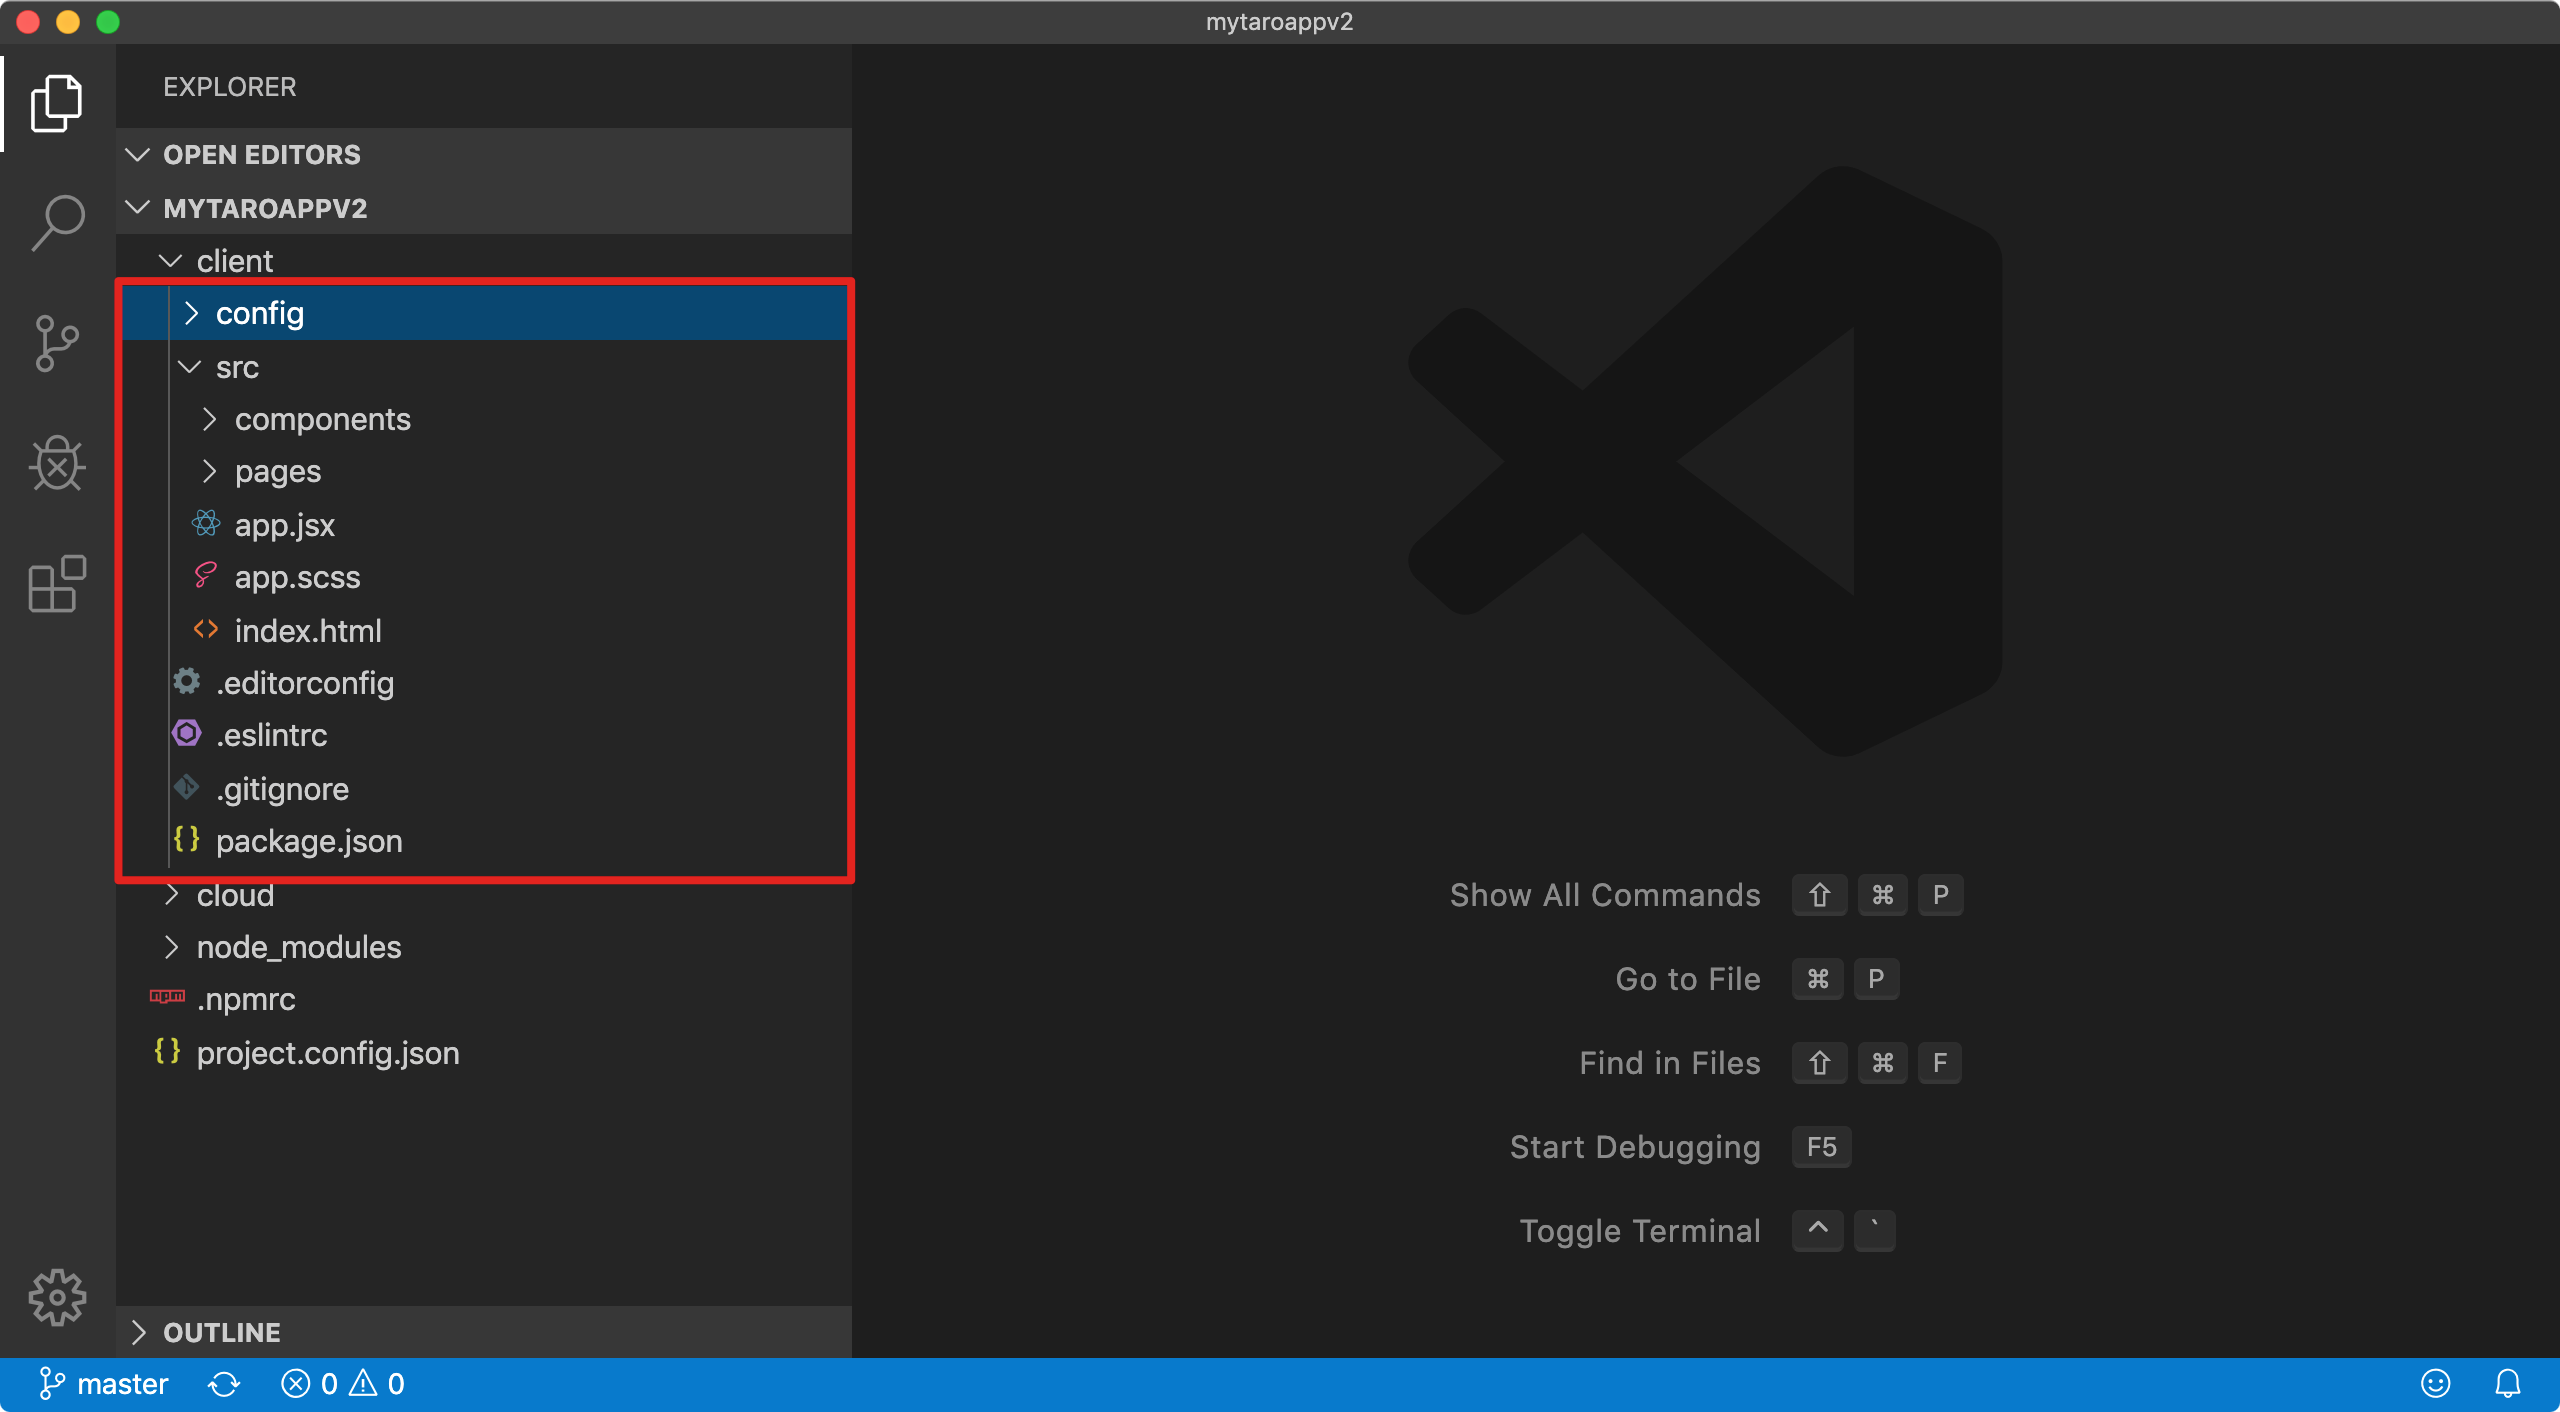The image size is (2560, 1412).
Task: Collapse the OPEN EDITORS section
Action: click(x=260, y=155)
